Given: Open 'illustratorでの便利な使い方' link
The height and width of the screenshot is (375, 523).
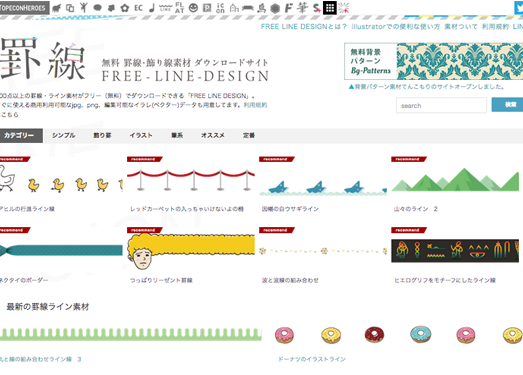Looking at the screenshot, I should tap(395, 27).
